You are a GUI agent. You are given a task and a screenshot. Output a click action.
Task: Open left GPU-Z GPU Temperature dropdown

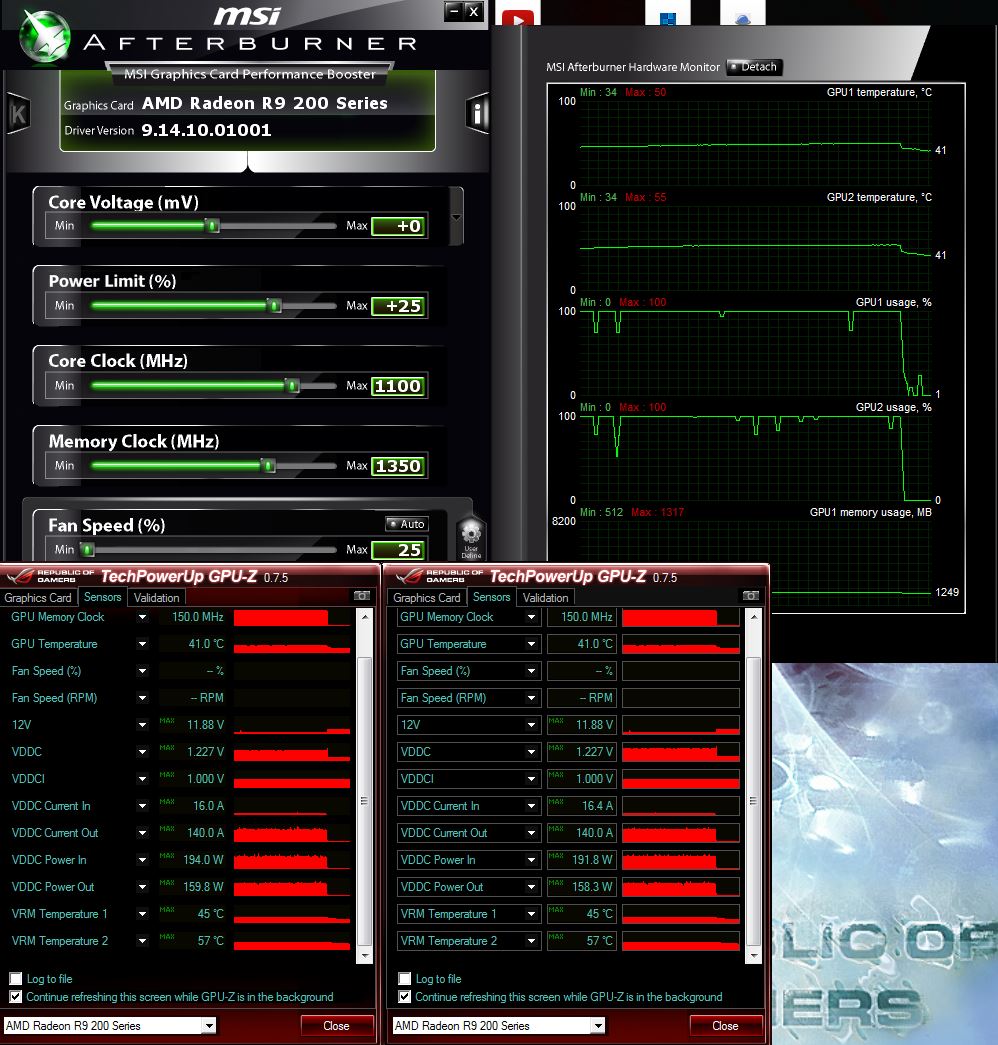coord(142,644)
